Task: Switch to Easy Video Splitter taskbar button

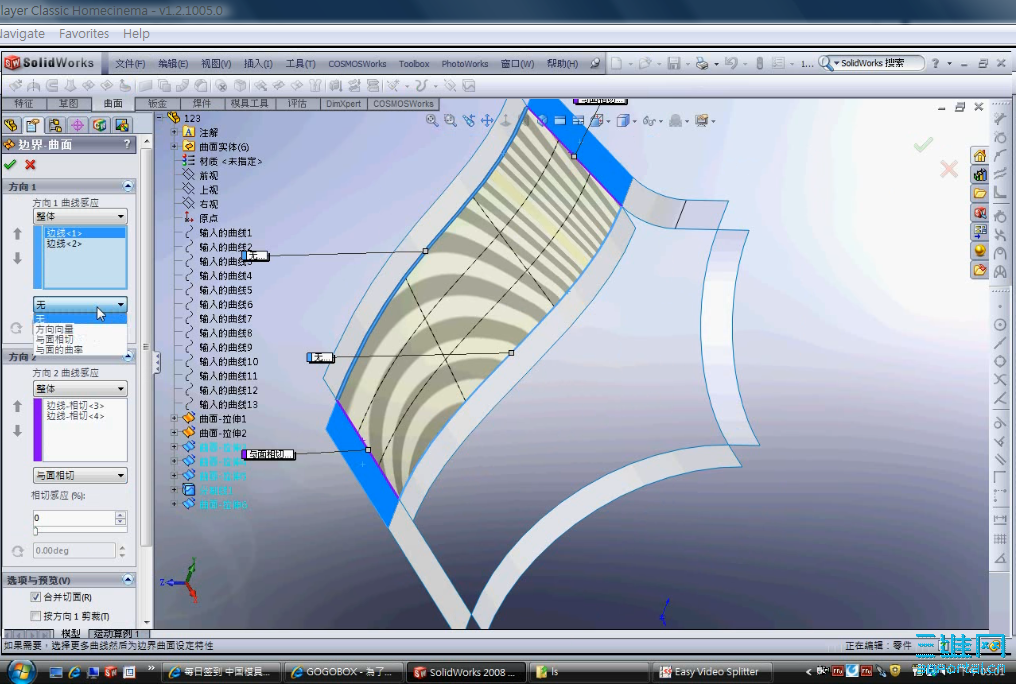Action: point(710,672)
